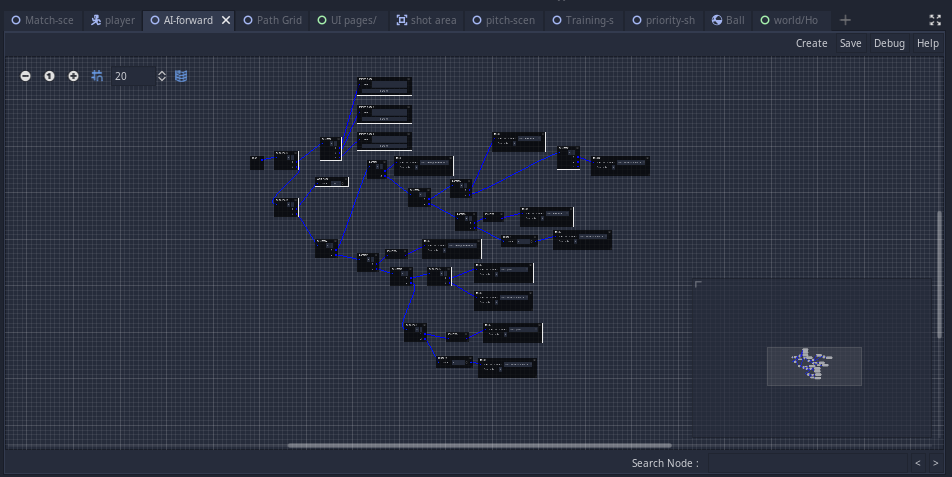Switch to the shot area tab
This screenshot has height=477, width=952.
(426, 20)
